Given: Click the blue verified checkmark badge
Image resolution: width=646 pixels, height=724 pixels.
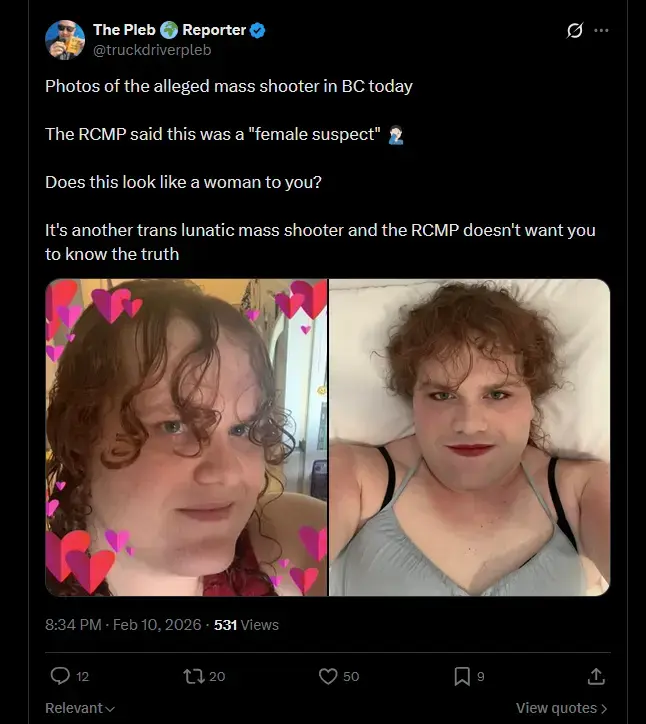Looking at the screenshot, I should [258, 30].
